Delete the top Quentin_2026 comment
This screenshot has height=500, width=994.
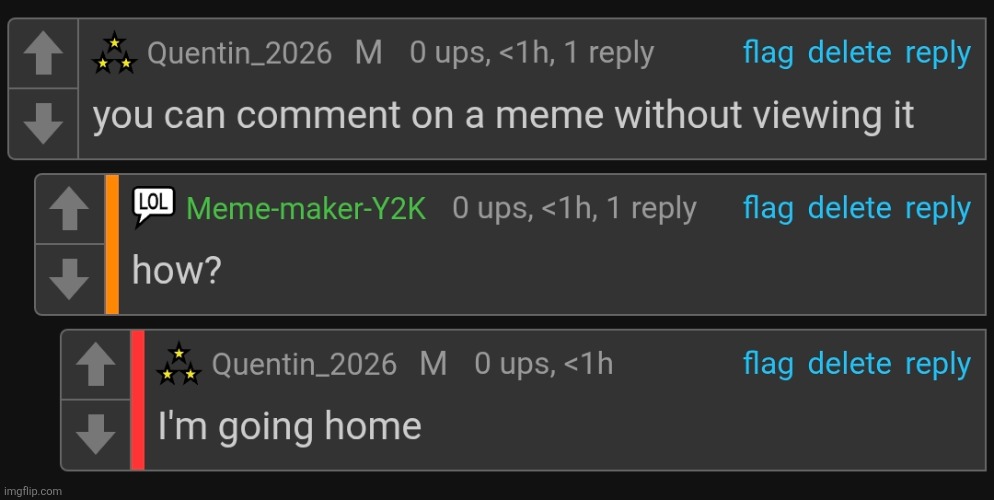[849, 53]
